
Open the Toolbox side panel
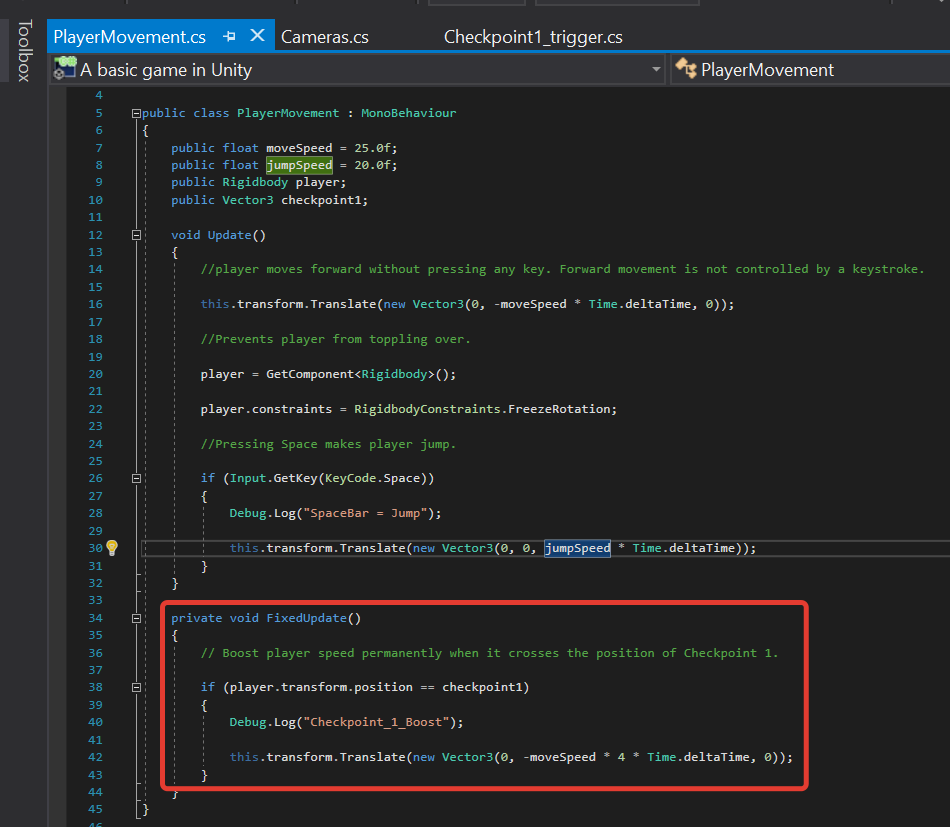pos(24,50)
